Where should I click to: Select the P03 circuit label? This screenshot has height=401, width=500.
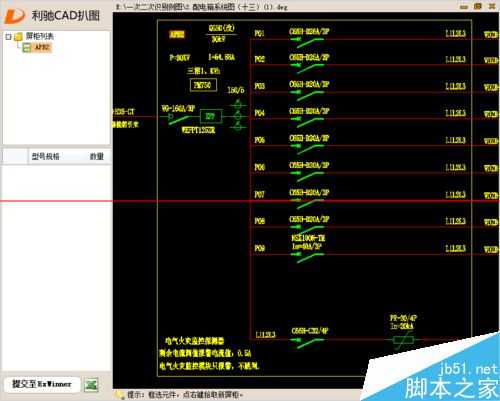(x=259, y=86)
